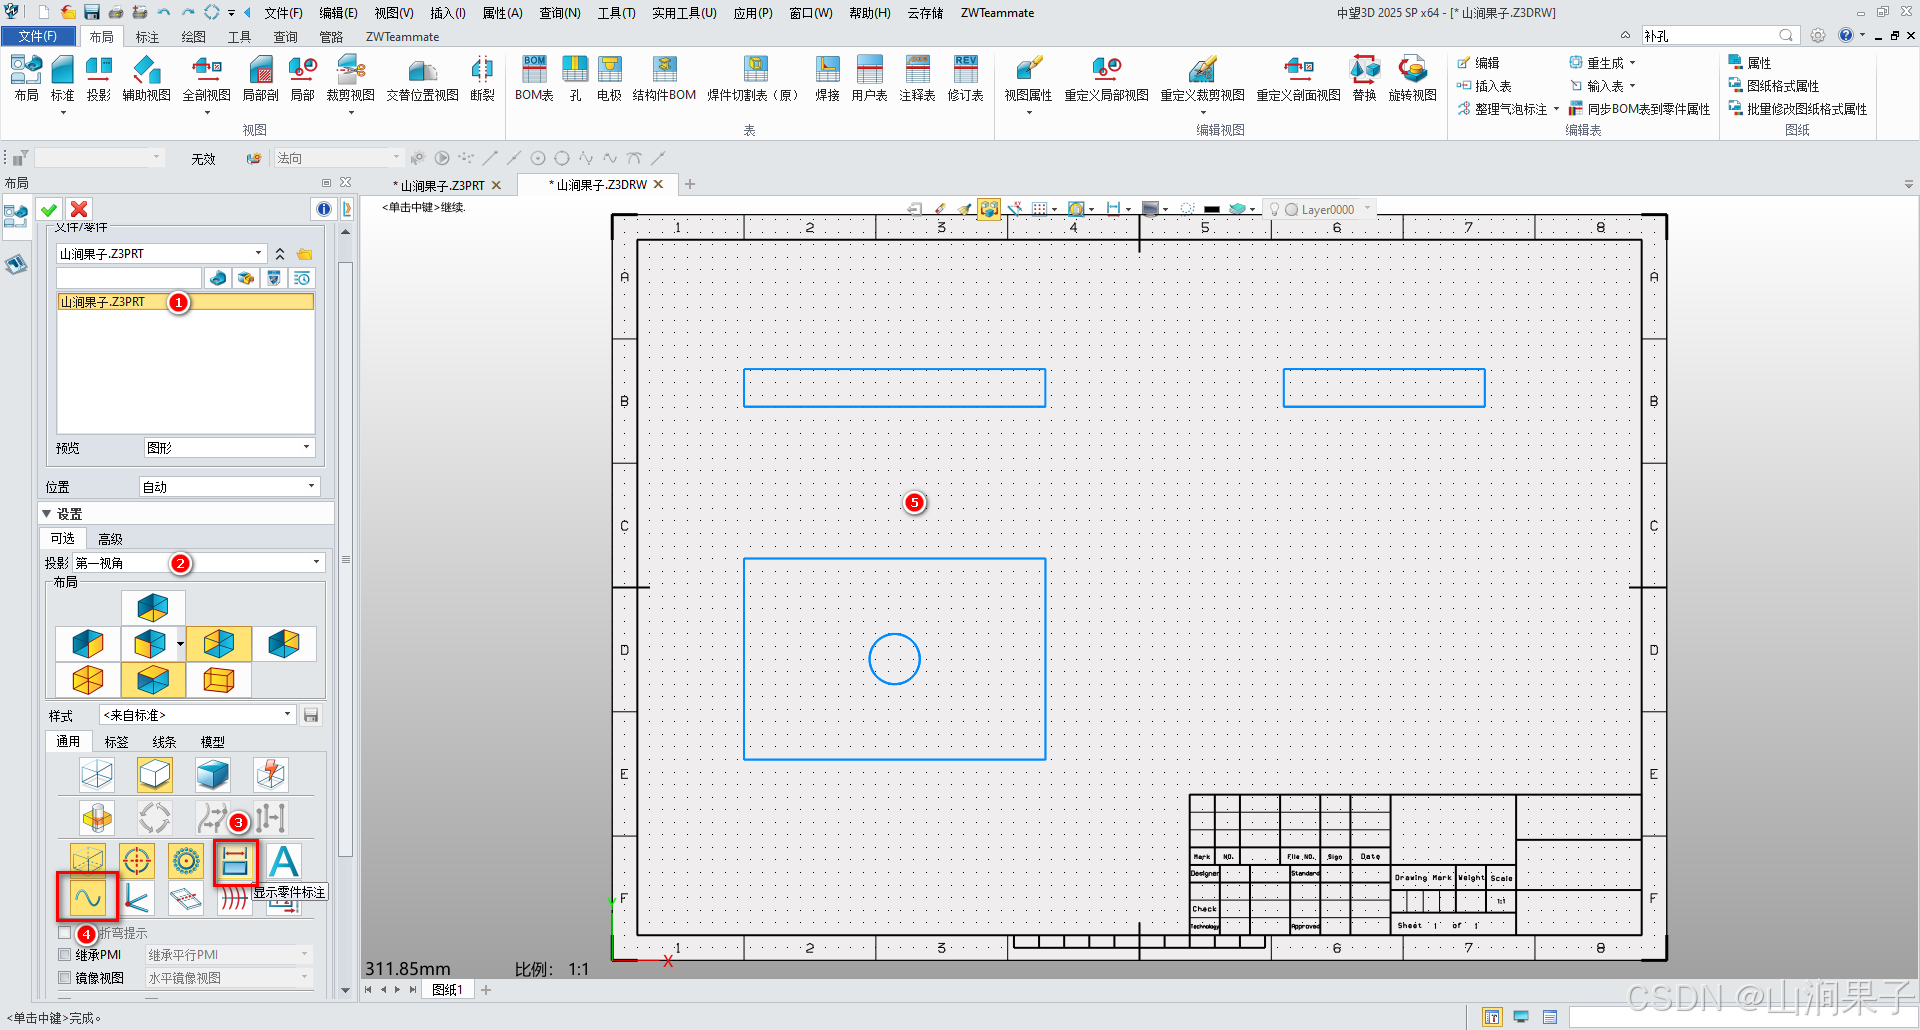Image resolution: width=1920 pixels, height=1030 pixels.
Task: Choose the shaded display mode icon
Action: [213, 774]
